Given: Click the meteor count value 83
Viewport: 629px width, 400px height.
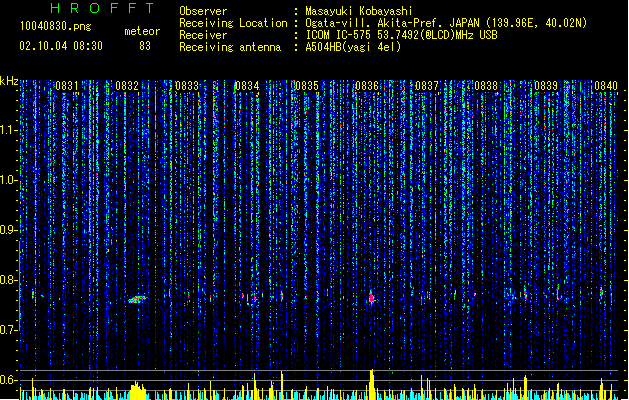Looking at the screenshot, I should tap(145, 46).
